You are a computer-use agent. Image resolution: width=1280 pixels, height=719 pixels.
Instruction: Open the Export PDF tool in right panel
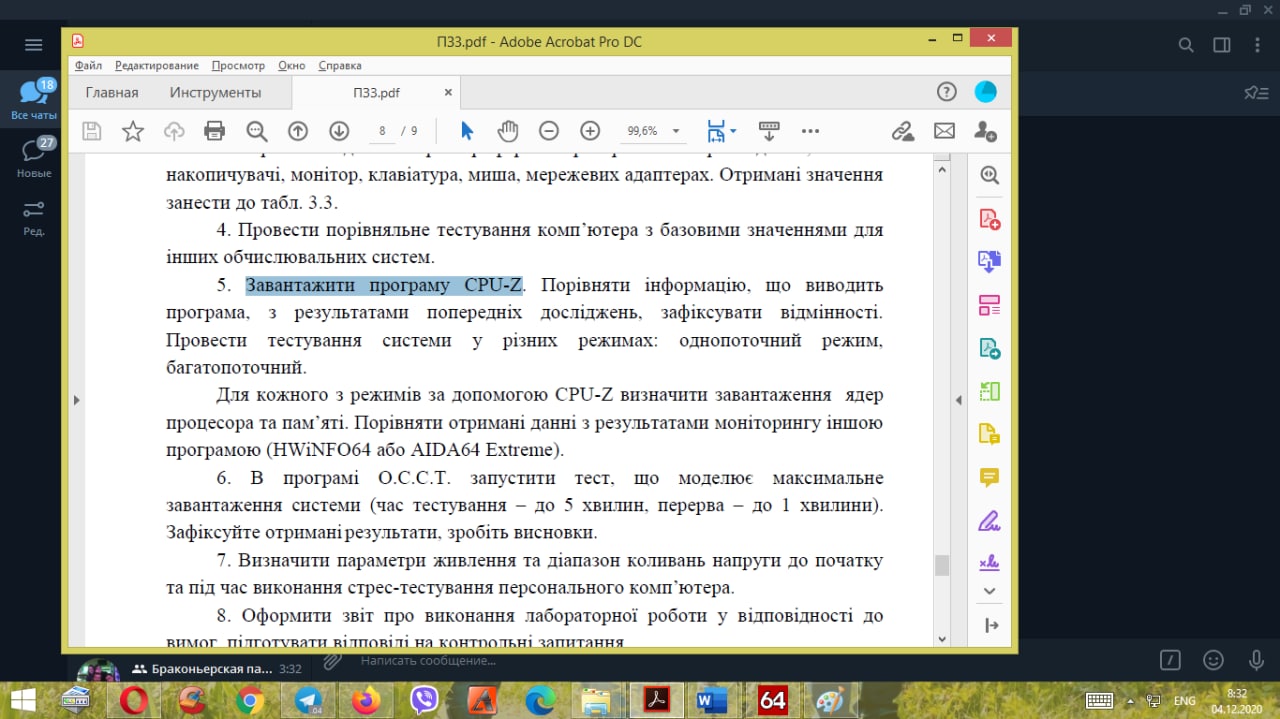tap(990, 348)
